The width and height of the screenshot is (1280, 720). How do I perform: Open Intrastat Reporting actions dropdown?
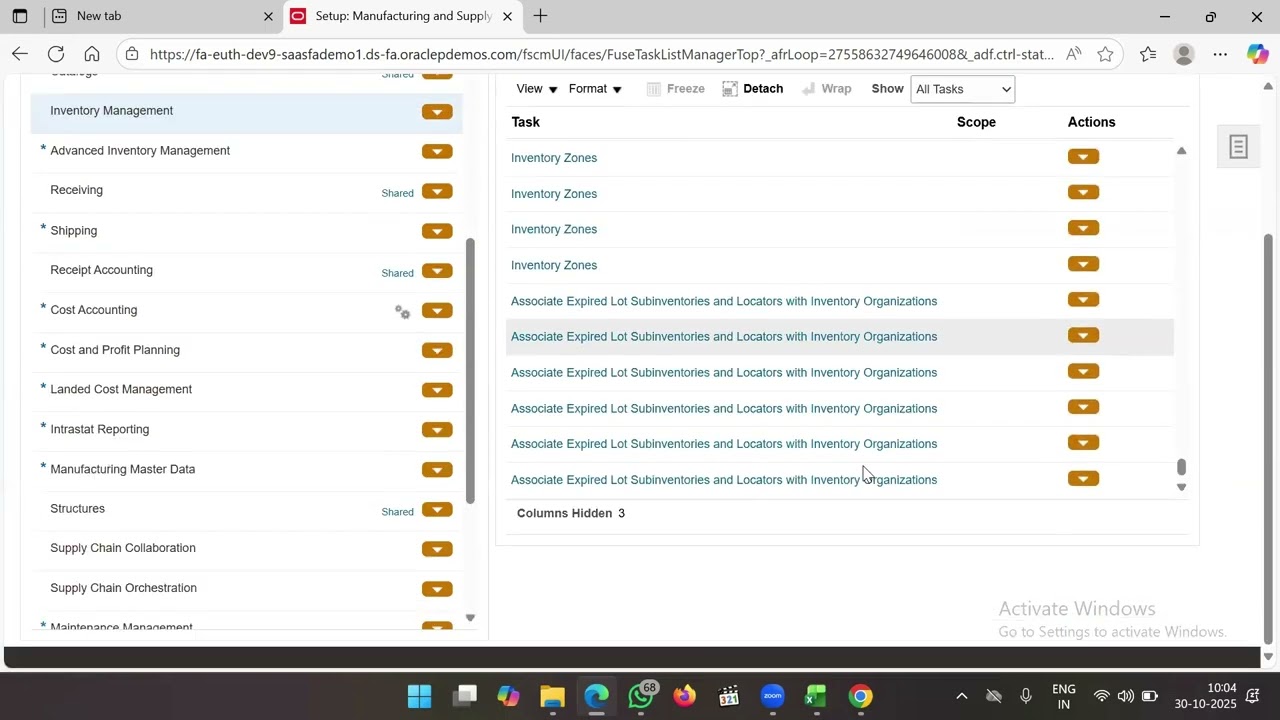(x=437, y=430)
